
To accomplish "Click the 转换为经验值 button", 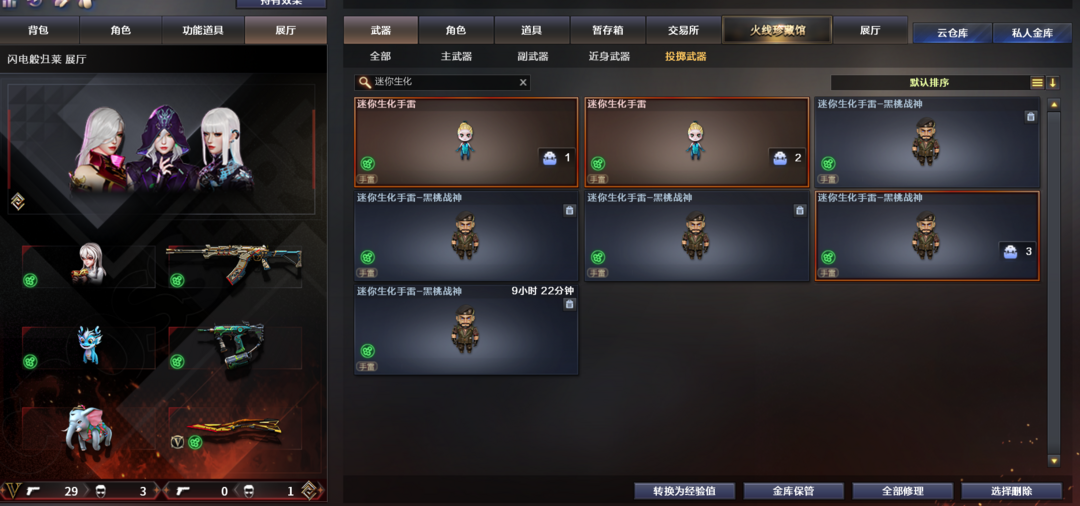I will [685, 491].
